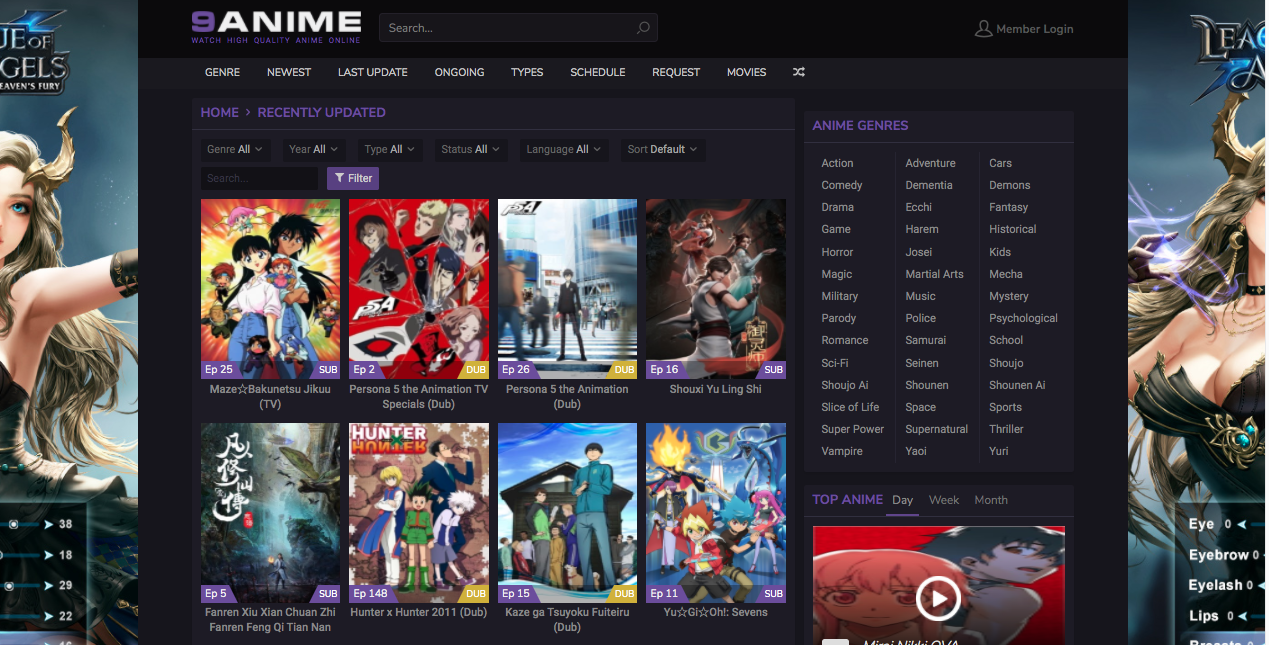
Task: Select the Martial Arts genre
Action: pyautogui.click(x=934, y=274)
